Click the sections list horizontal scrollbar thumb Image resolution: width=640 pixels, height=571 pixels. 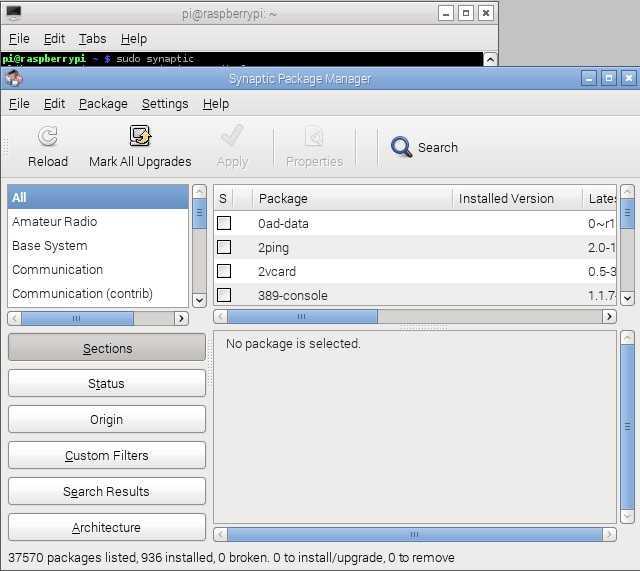tap(77, 318)
